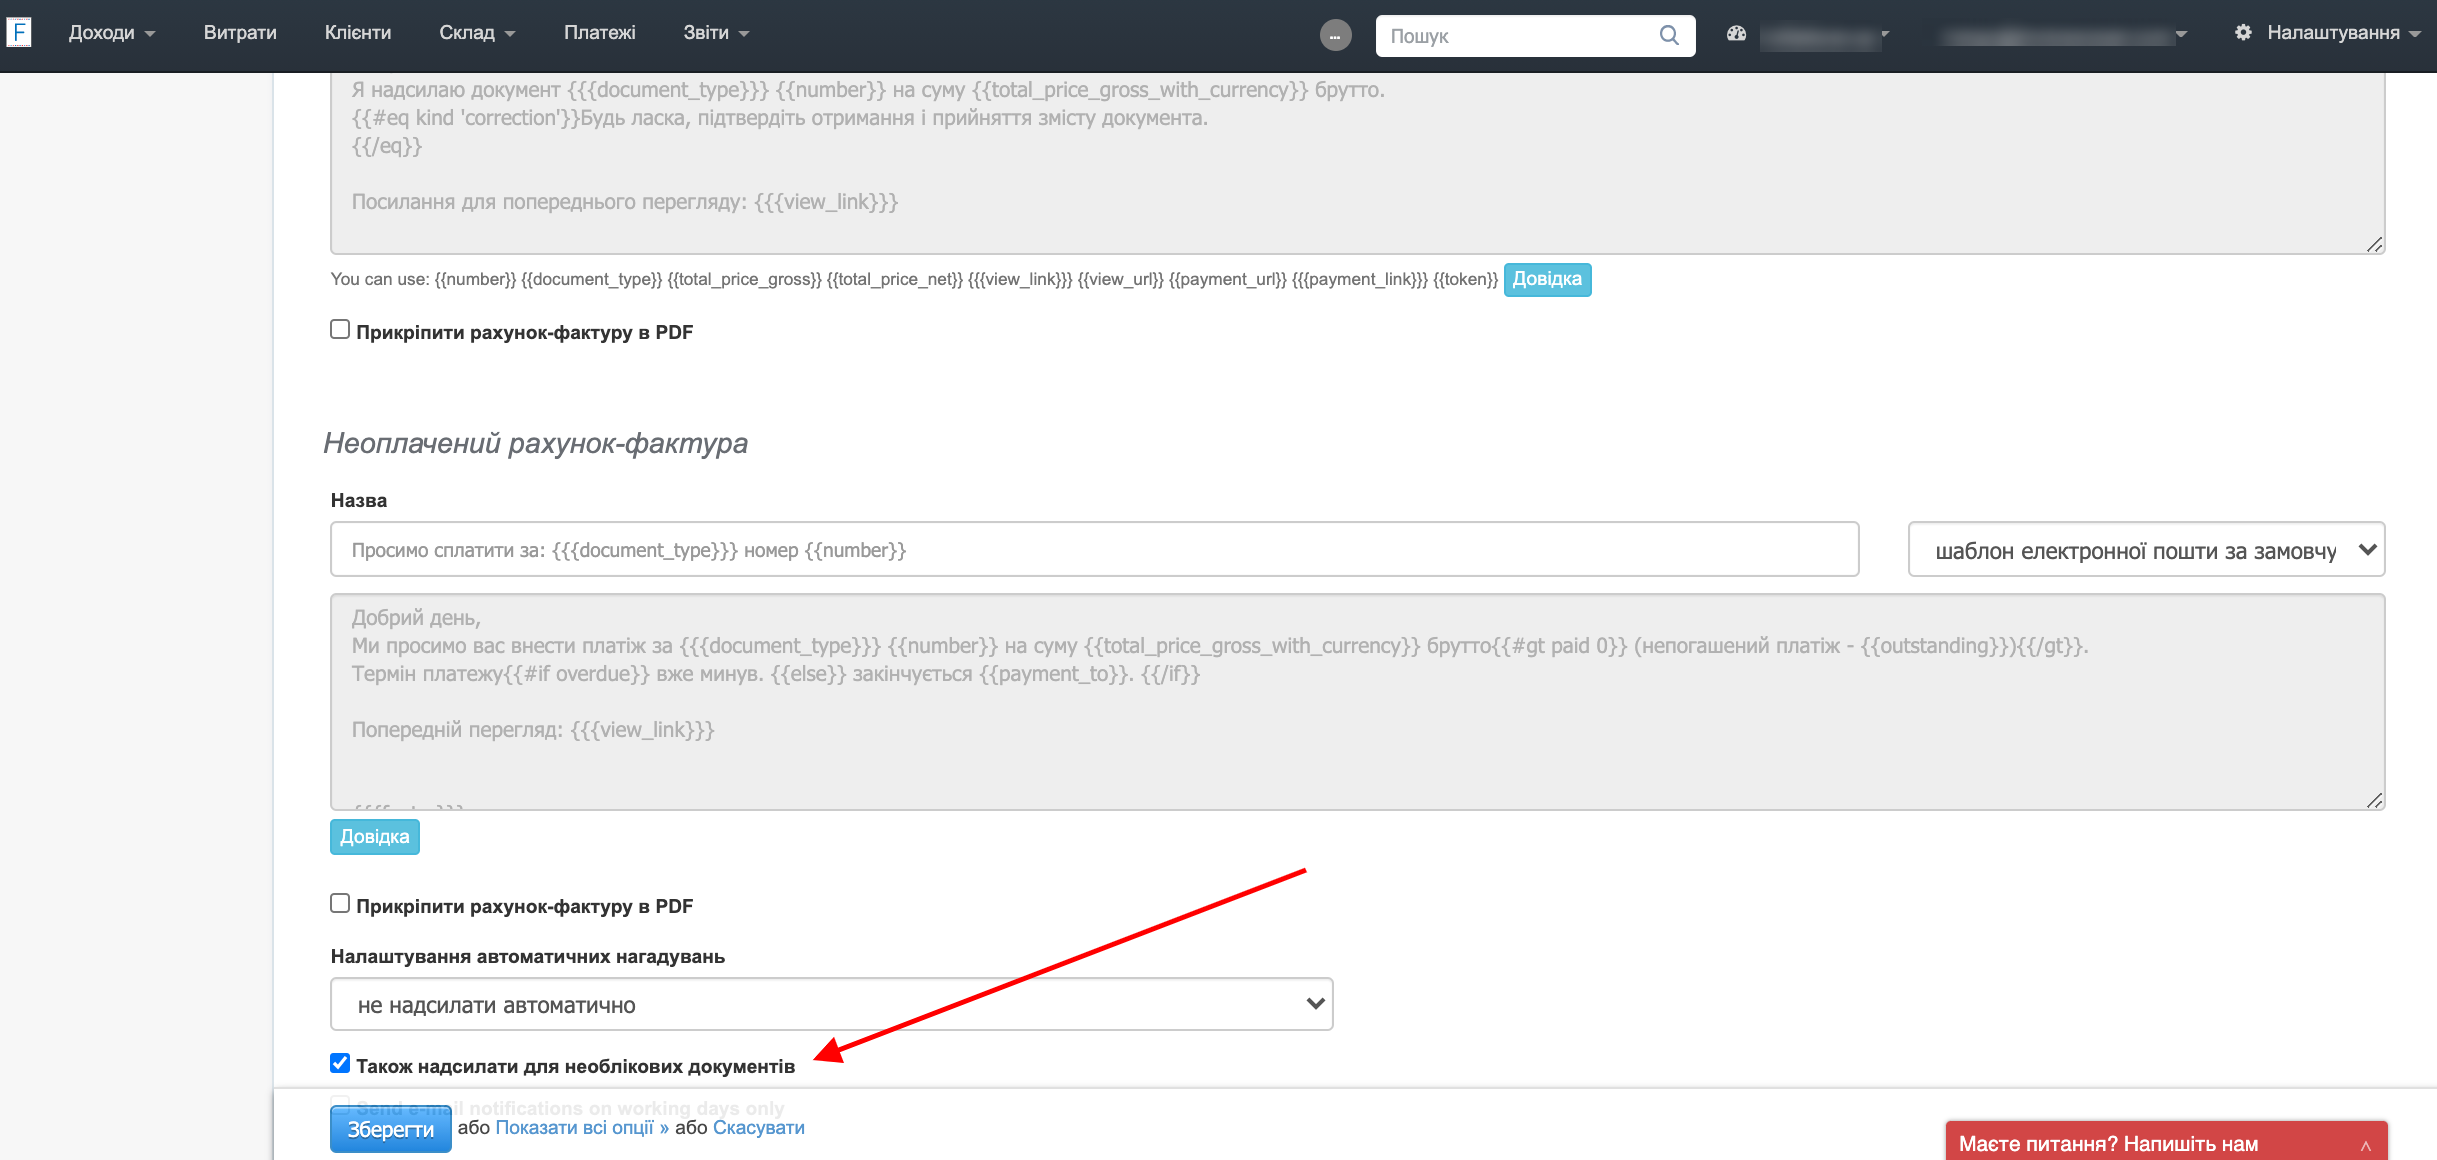Tick the unpaid invoice PDF attachment checkbox
The width and height of the screenshot is (2437, 1160).
340,904
